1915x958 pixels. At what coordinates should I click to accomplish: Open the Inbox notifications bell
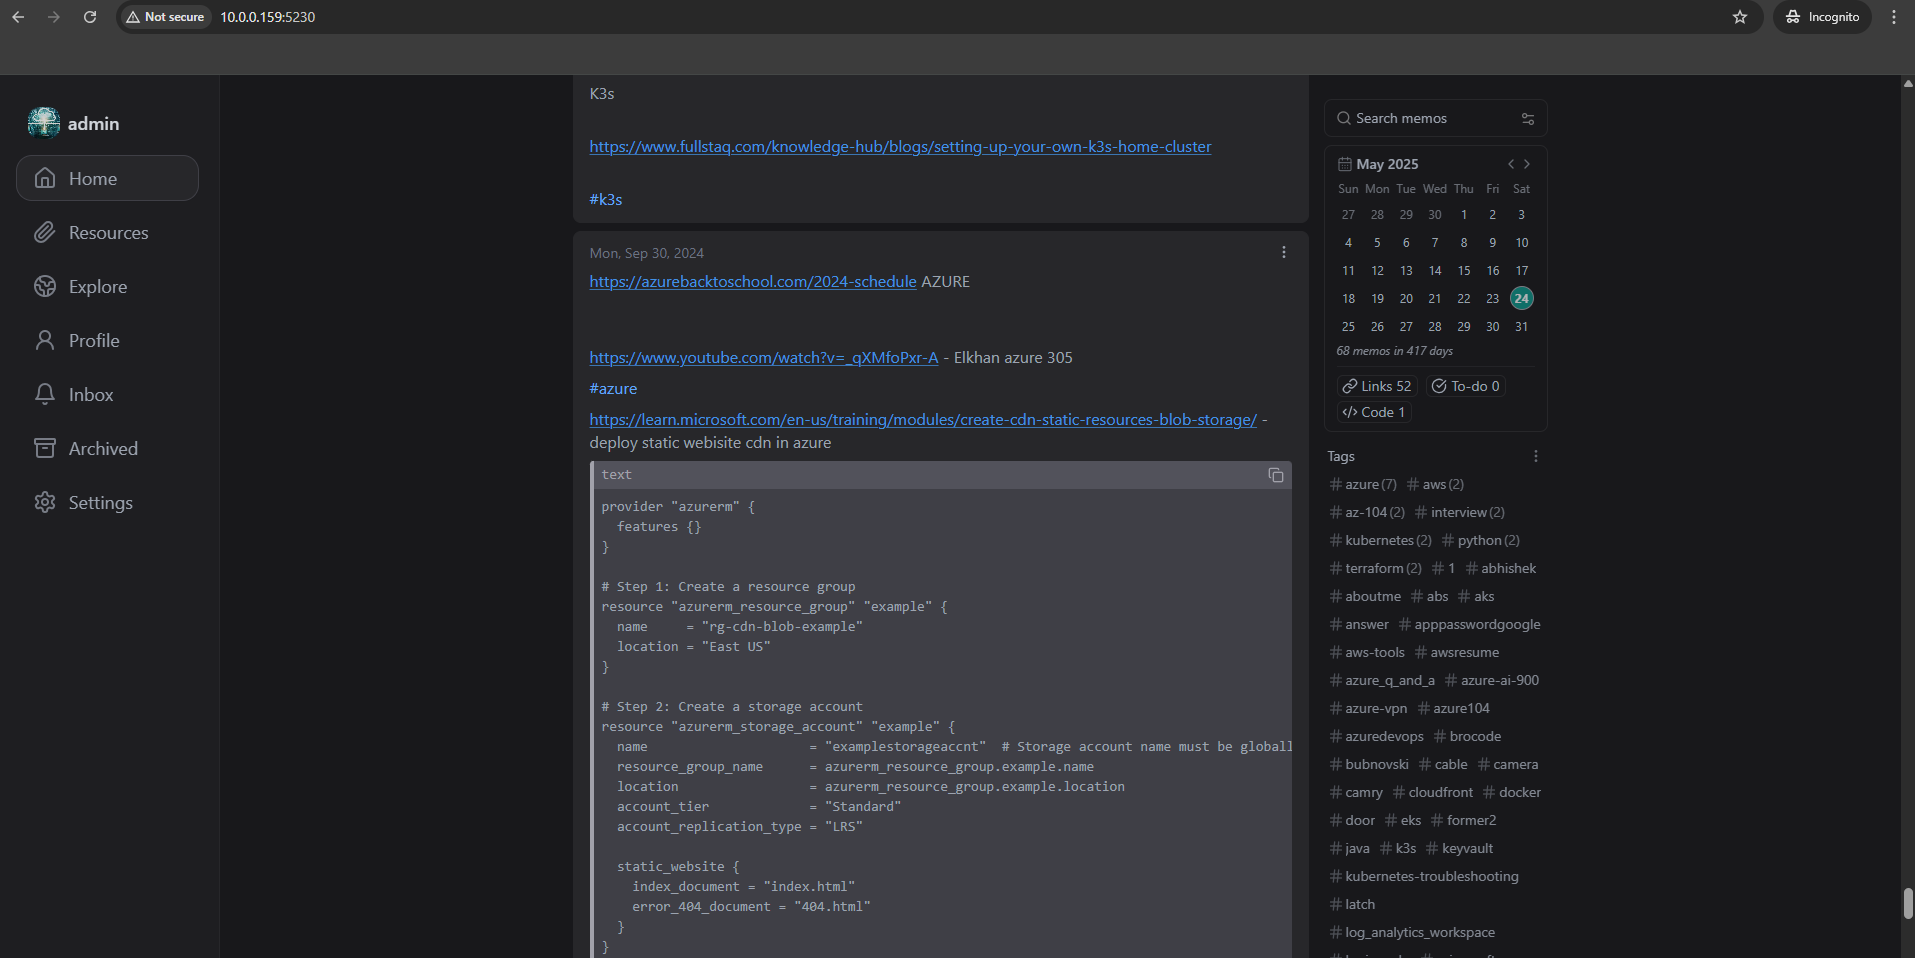tap(45, 395)
